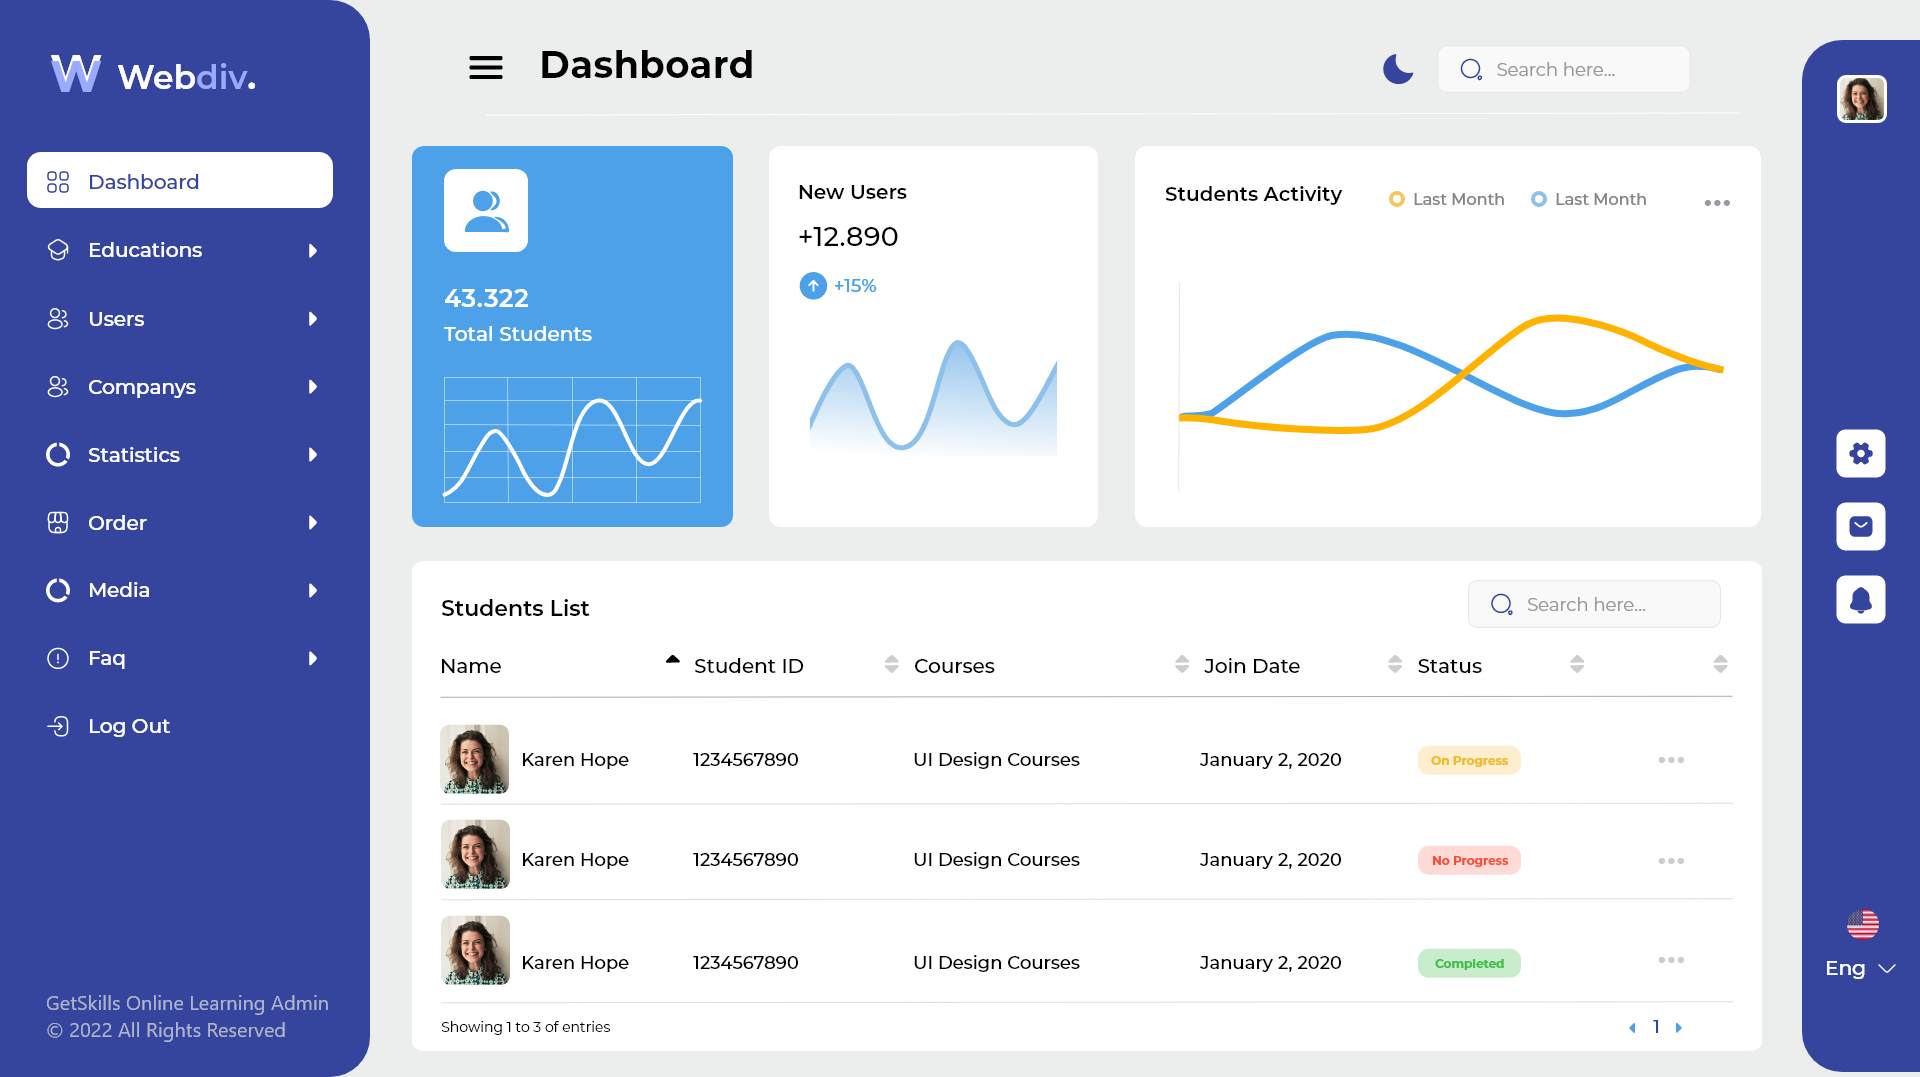Click the Students List search field
This screenshot has height=1077, width=1920.
(x=1594, y=604)
